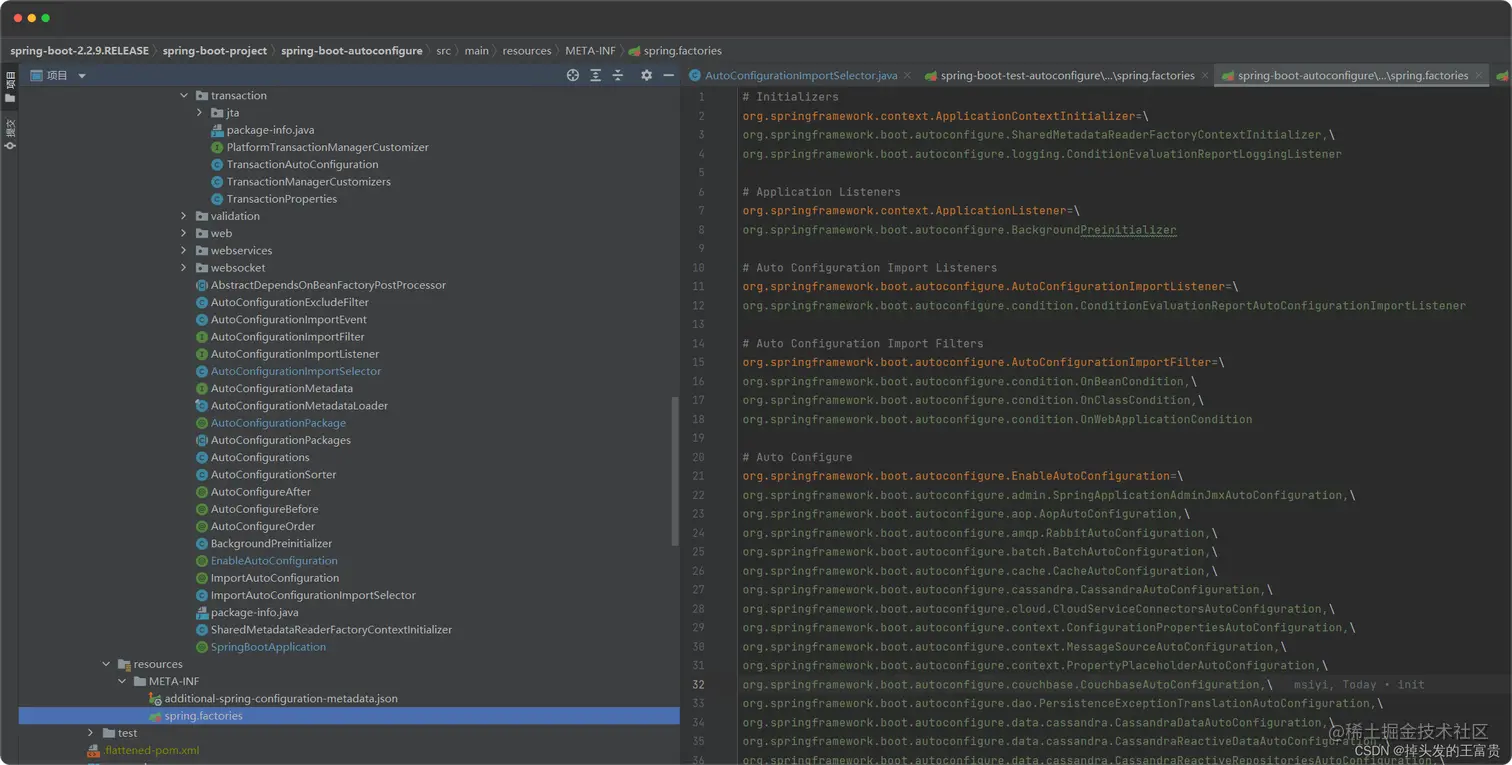Expand the web folder
1512x765 pixels.
click(x=184, y=233)
